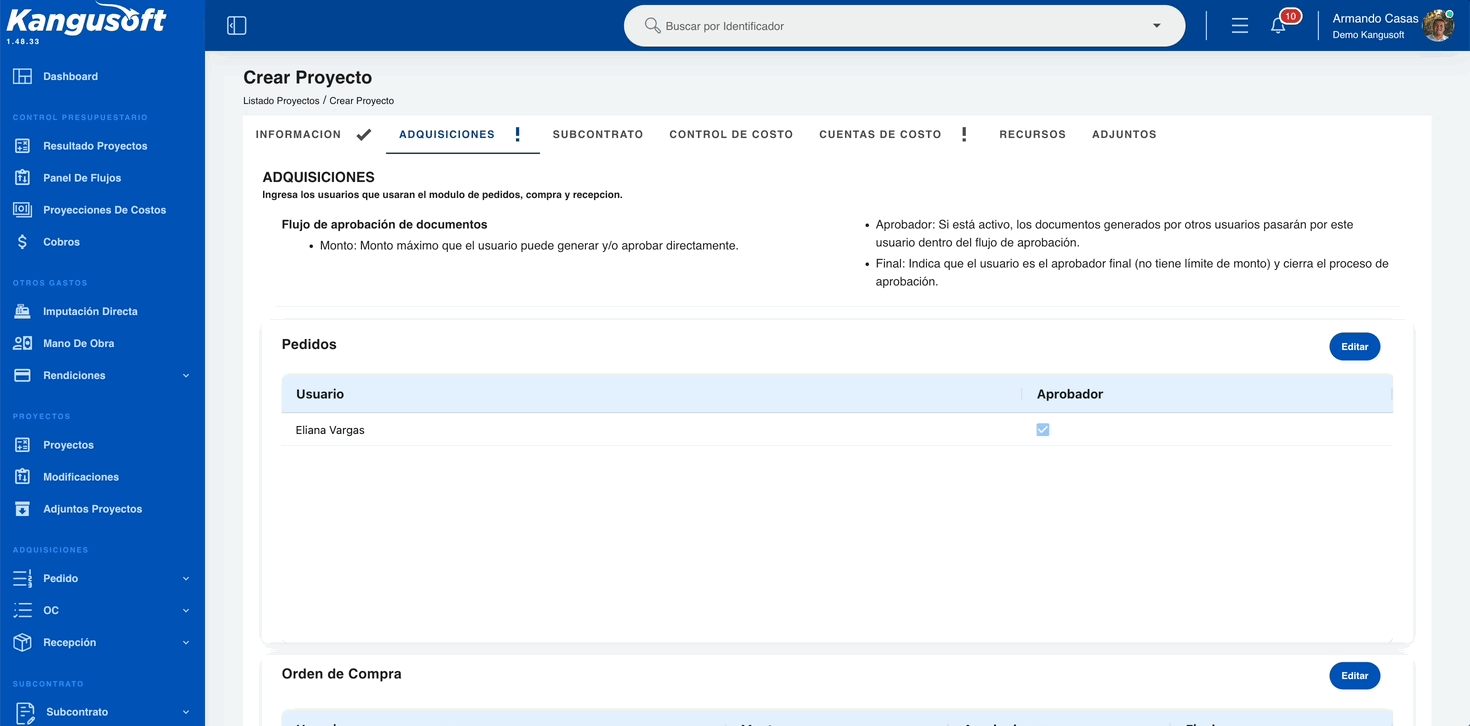Open Armando Casas profile avatar
Viewport: 1470px width, 726px height.
click(x=1439, y=26)
